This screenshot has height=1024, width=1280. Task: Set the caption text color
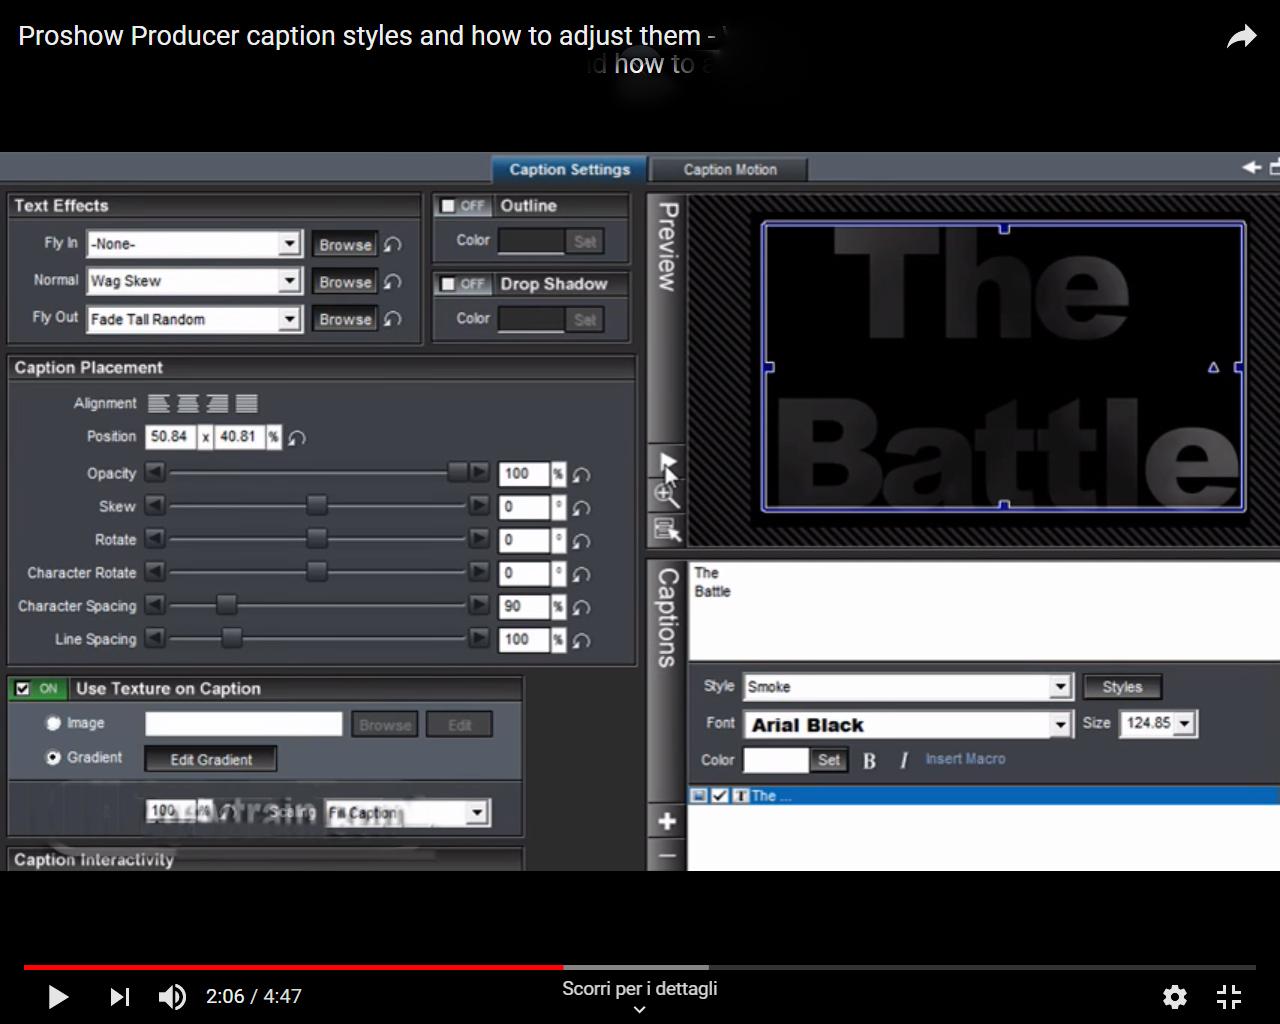point(829,760)
